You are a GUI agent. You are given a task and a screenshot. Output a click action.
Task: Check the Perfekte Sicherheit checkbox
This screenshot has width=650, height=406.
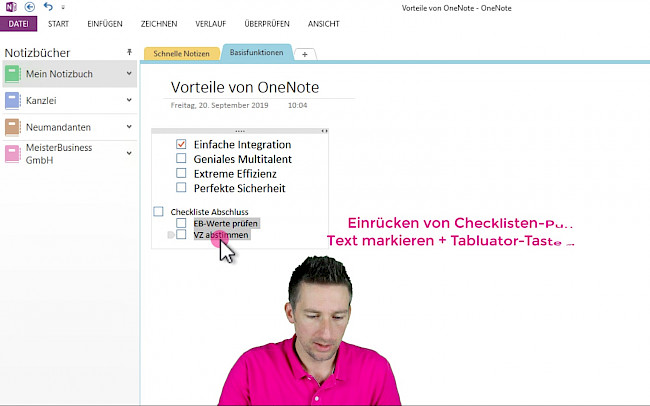(x=181, y=187)
